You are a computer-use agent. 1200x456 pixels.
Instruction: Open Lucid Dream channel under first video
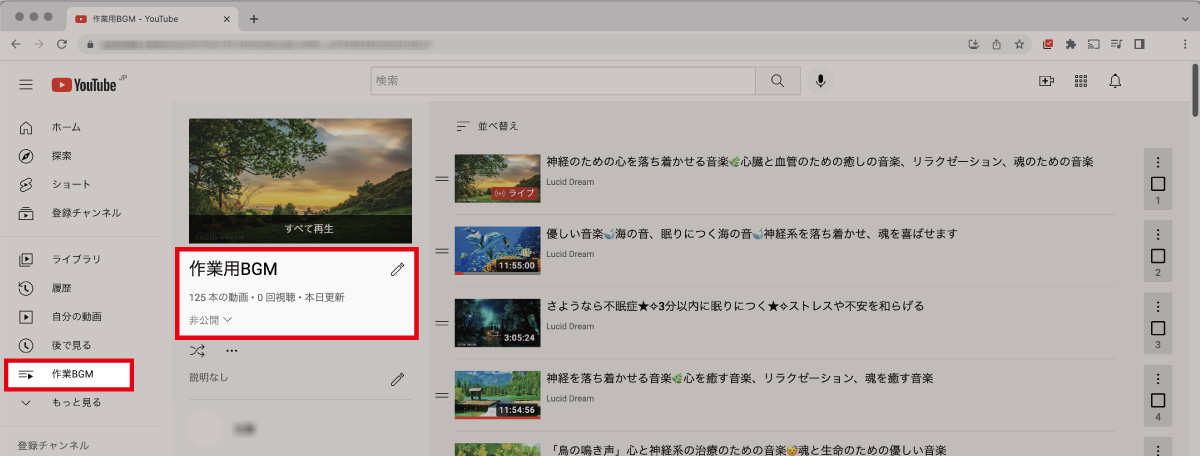pos(570,182)
